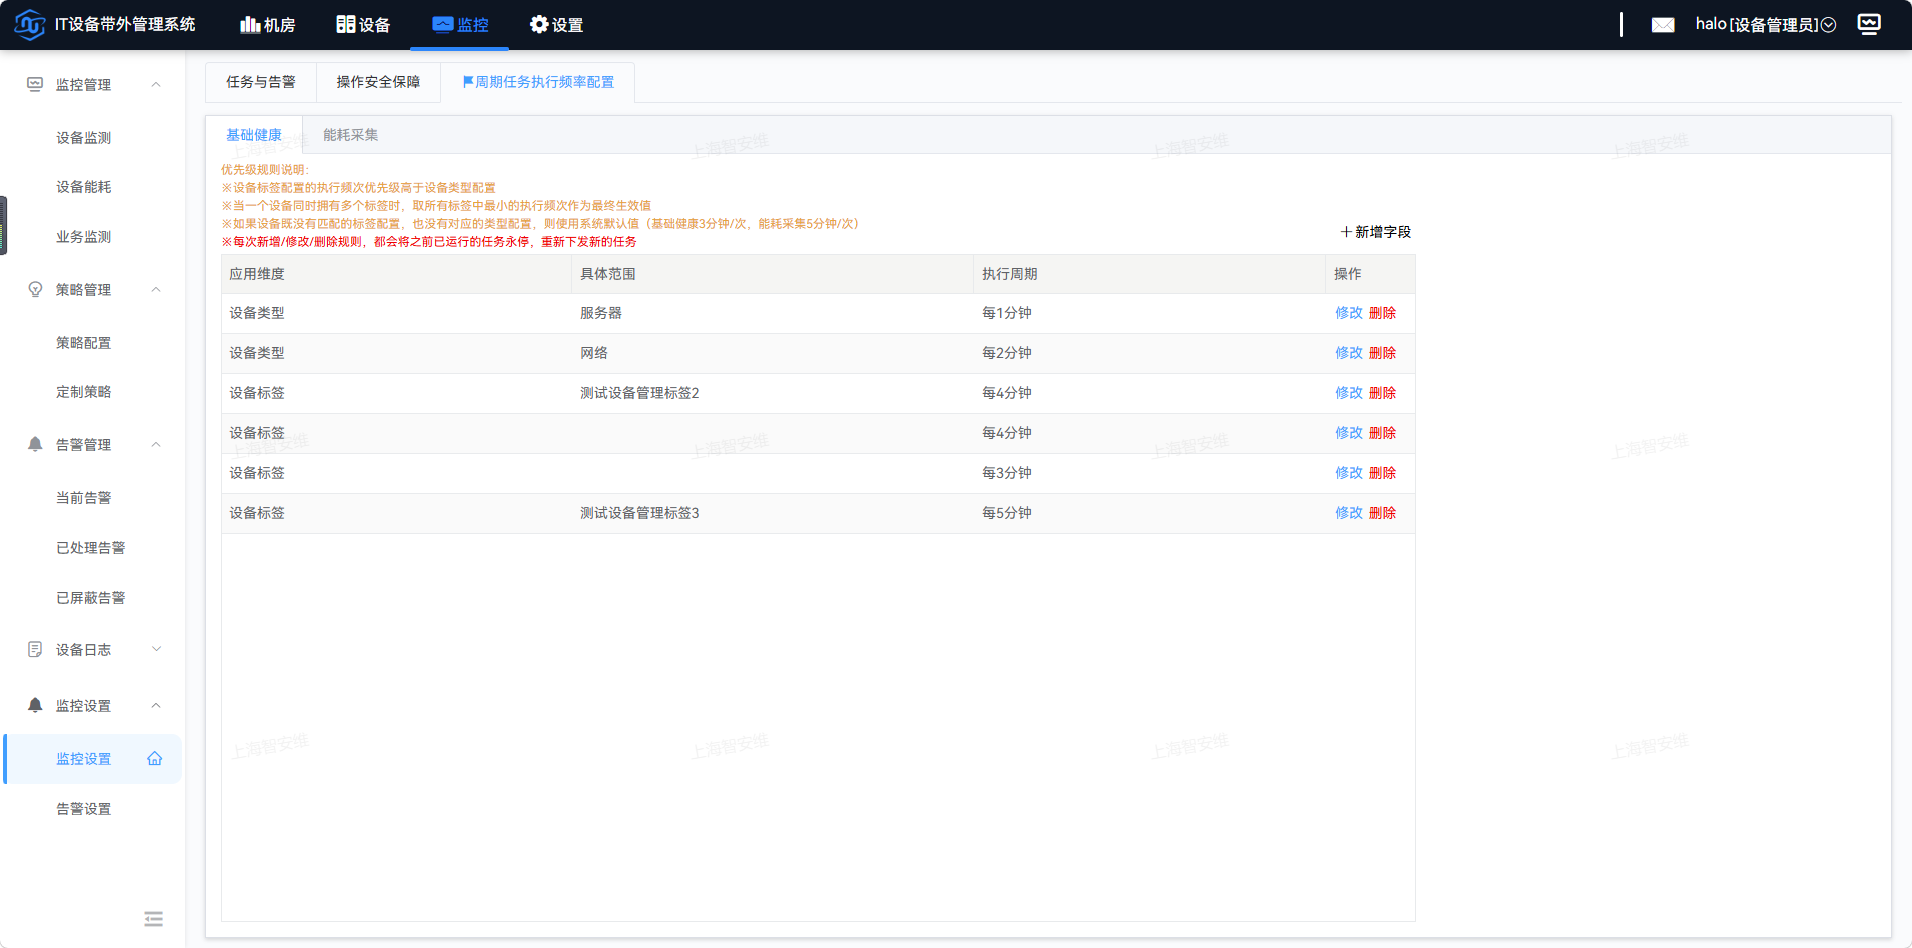Click the monitor screen icon at top right
This screenshot has width=1912, height=948.
[1869, 24]
